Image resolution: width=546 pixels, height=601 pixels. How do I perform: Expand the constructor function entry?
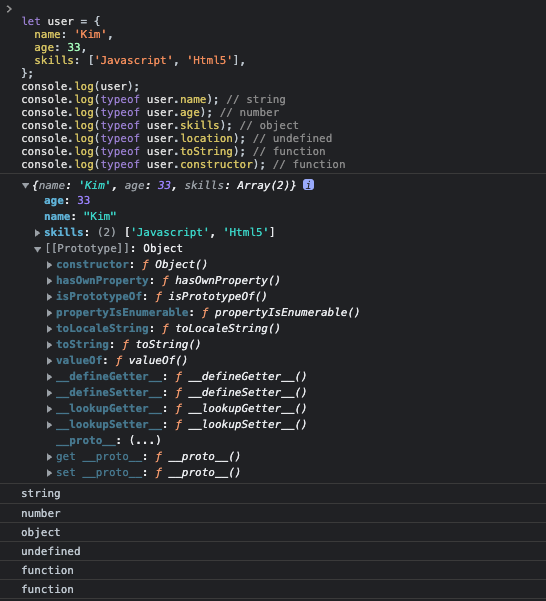pos(49,265)
